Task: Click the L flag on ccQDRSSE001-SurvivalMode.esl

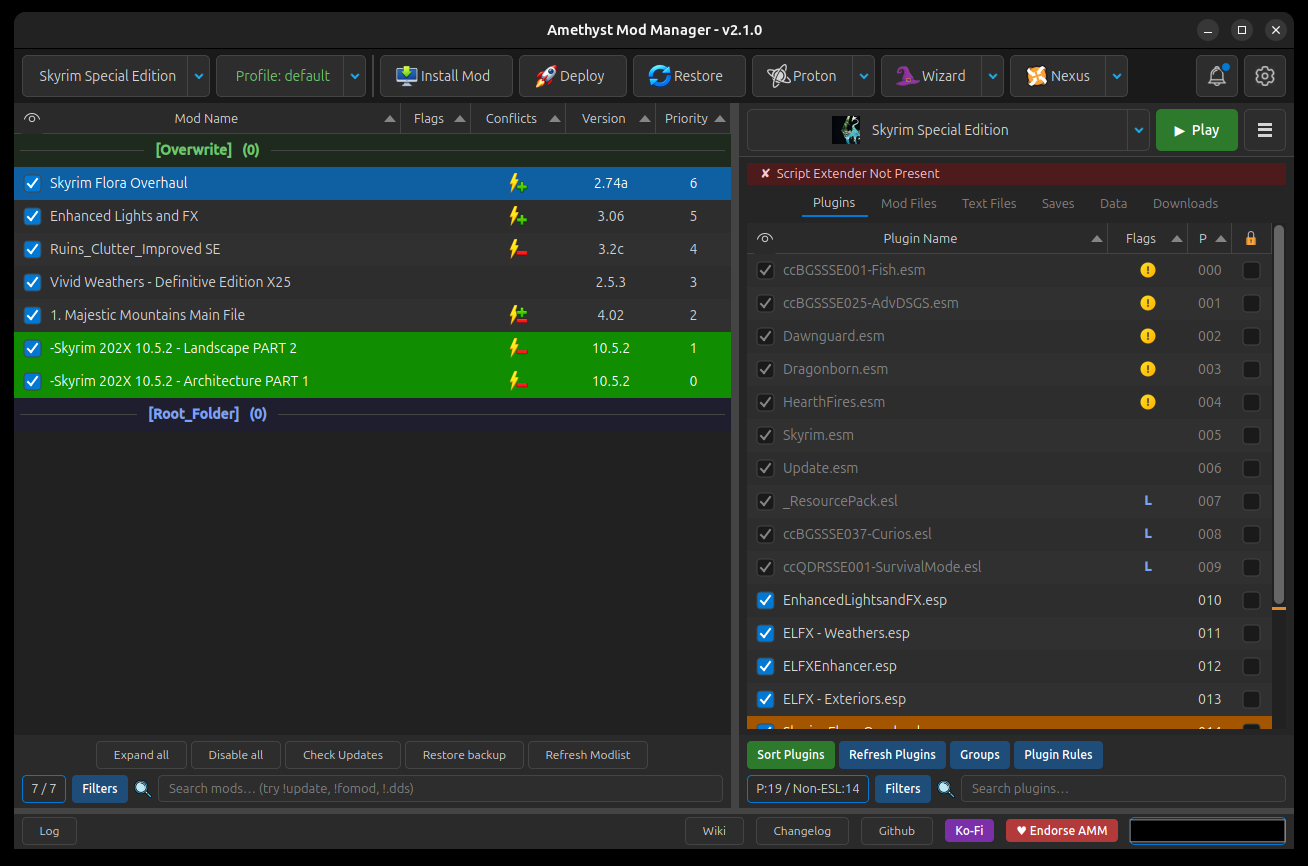Action: pos(1148,567)
